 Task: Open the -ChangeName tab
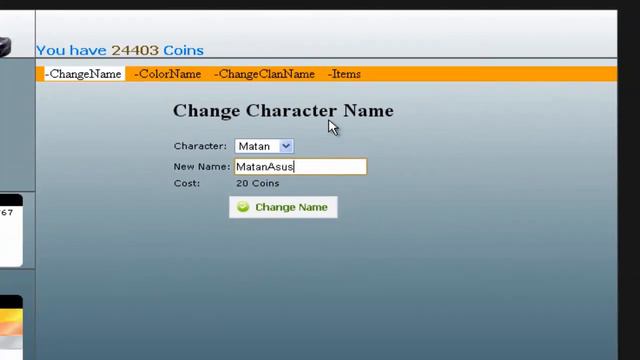point(84,74)
